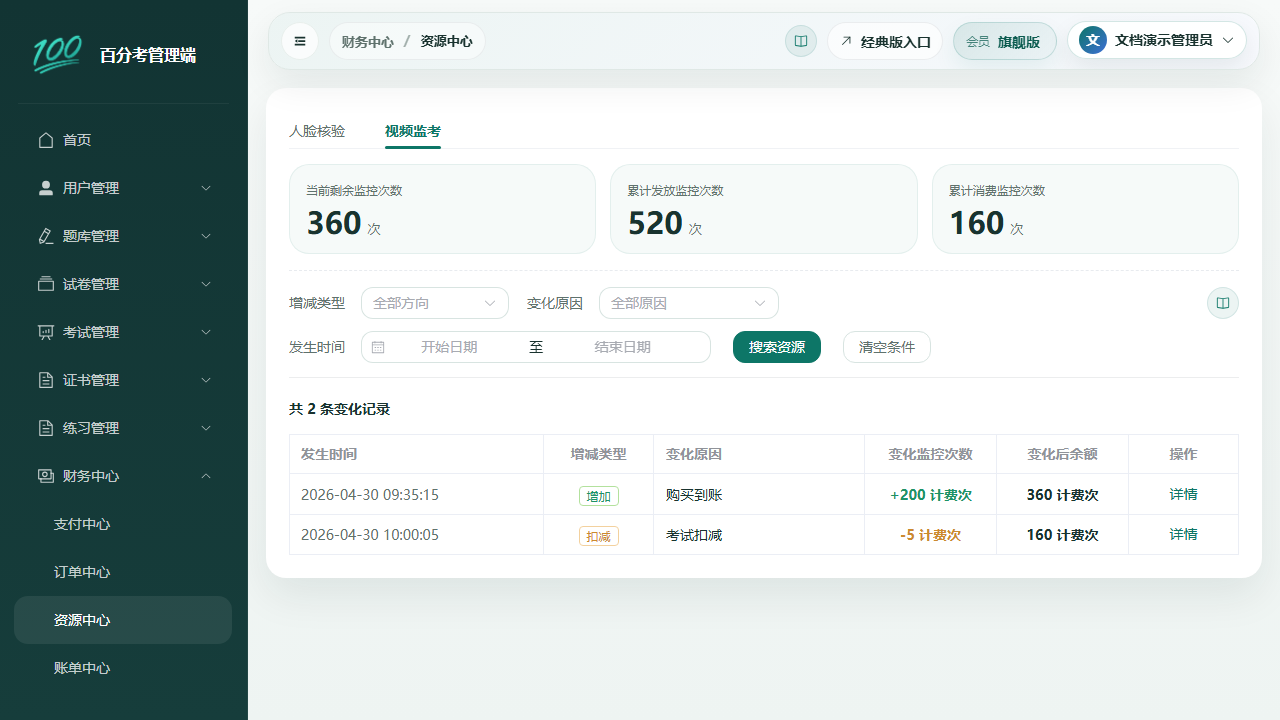
Task: Click the pencil icon for 题库管理
Action: (45, 236)
